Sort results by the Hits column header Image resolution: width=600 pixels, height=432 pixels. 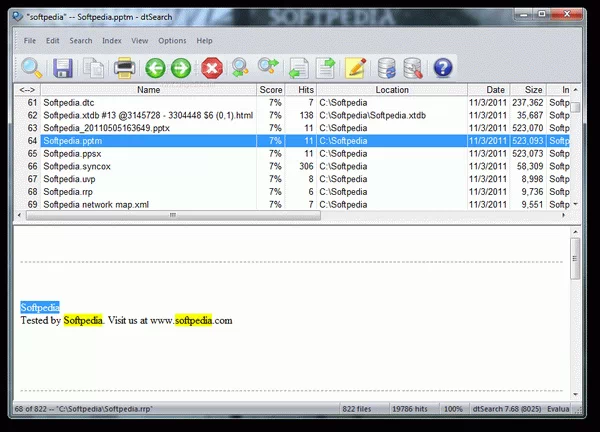301,90
